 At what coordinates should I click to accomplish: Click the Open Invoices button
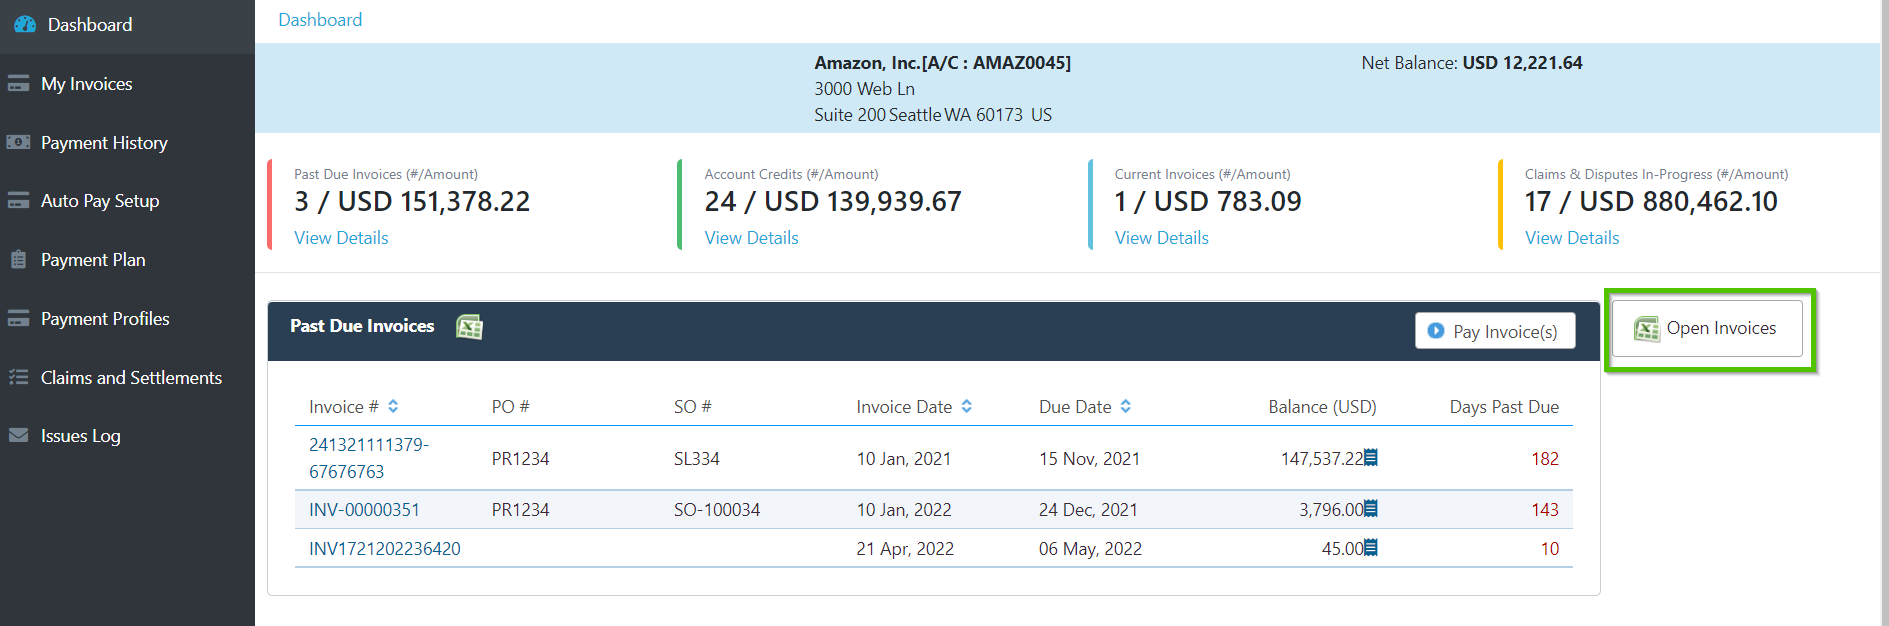click(1707, 328)
